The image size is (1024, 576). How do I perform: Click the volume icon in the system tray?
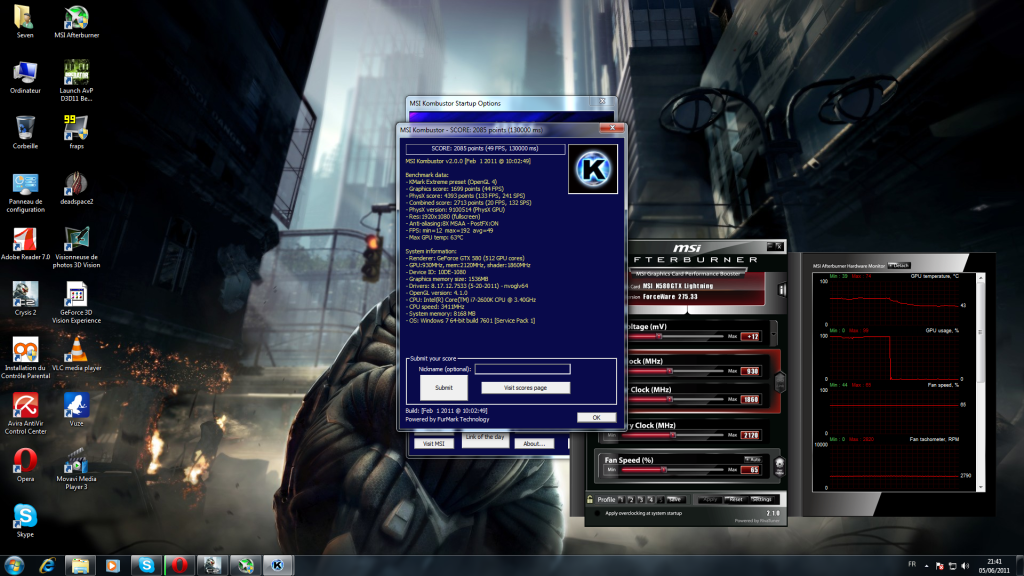965,566
